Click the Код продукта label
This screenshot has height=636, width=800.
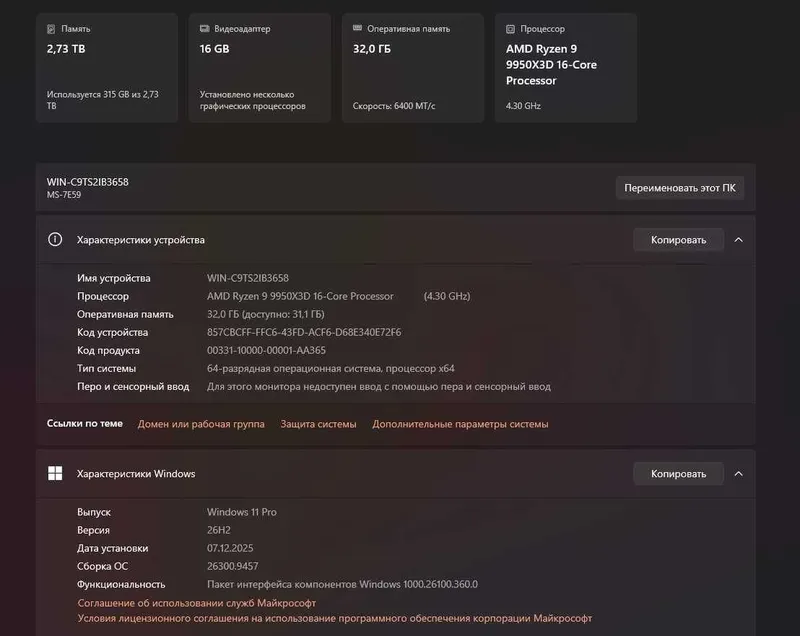coord(108,350)
